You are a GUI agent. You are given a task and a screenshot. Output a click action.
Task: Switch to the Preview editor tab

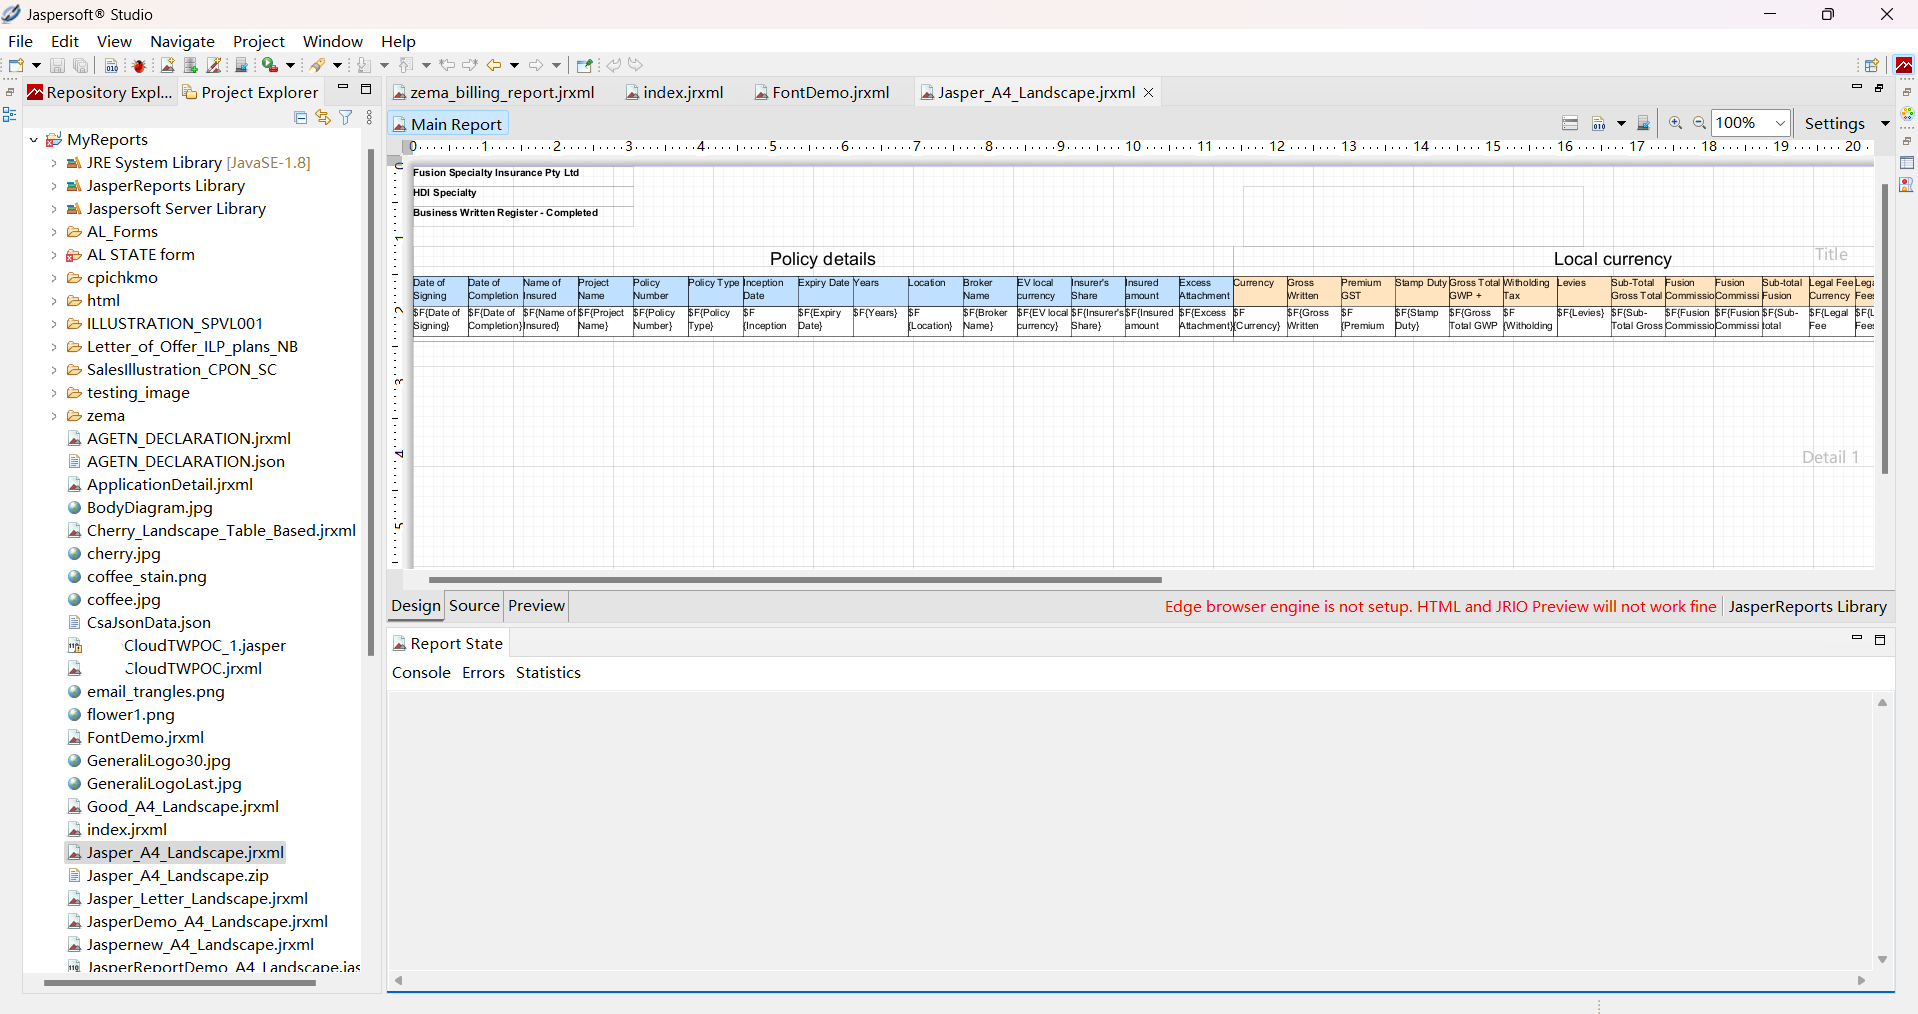pos(536,606)
